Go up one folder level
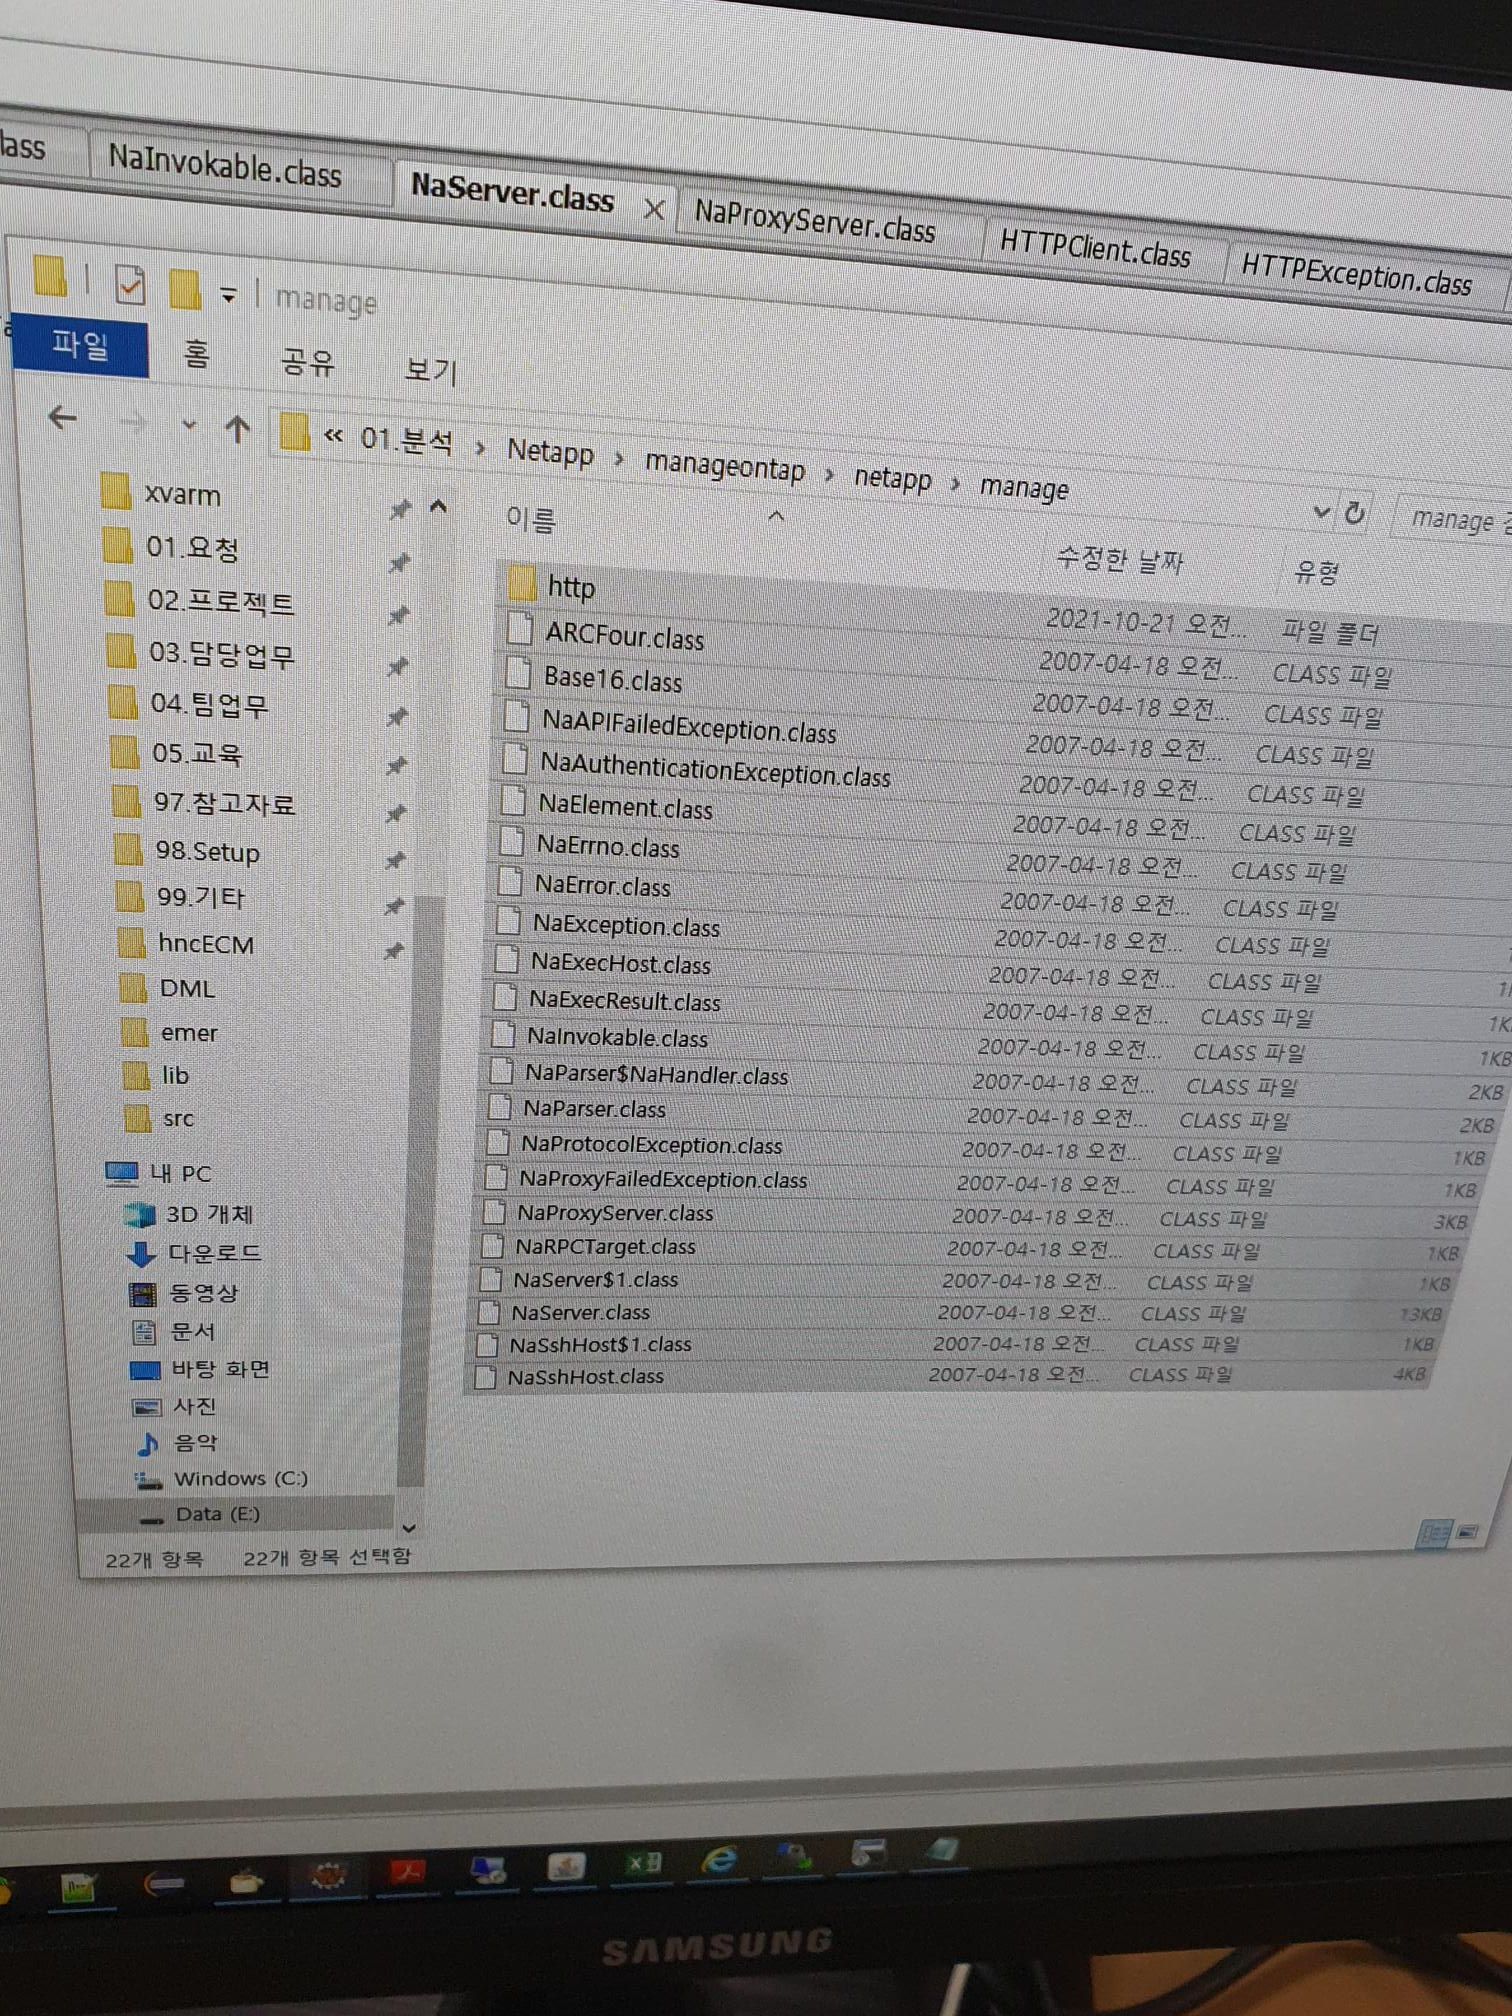Screen dimensions: 1512x2016 click(x=237, y=429)
